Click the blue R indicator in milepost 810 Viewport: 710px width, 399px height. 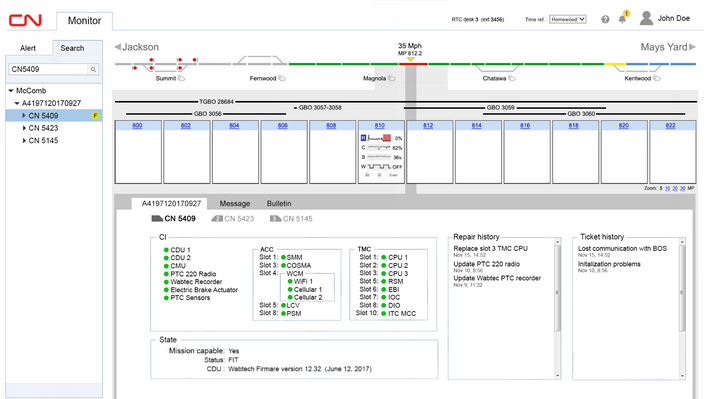point(363,138)
